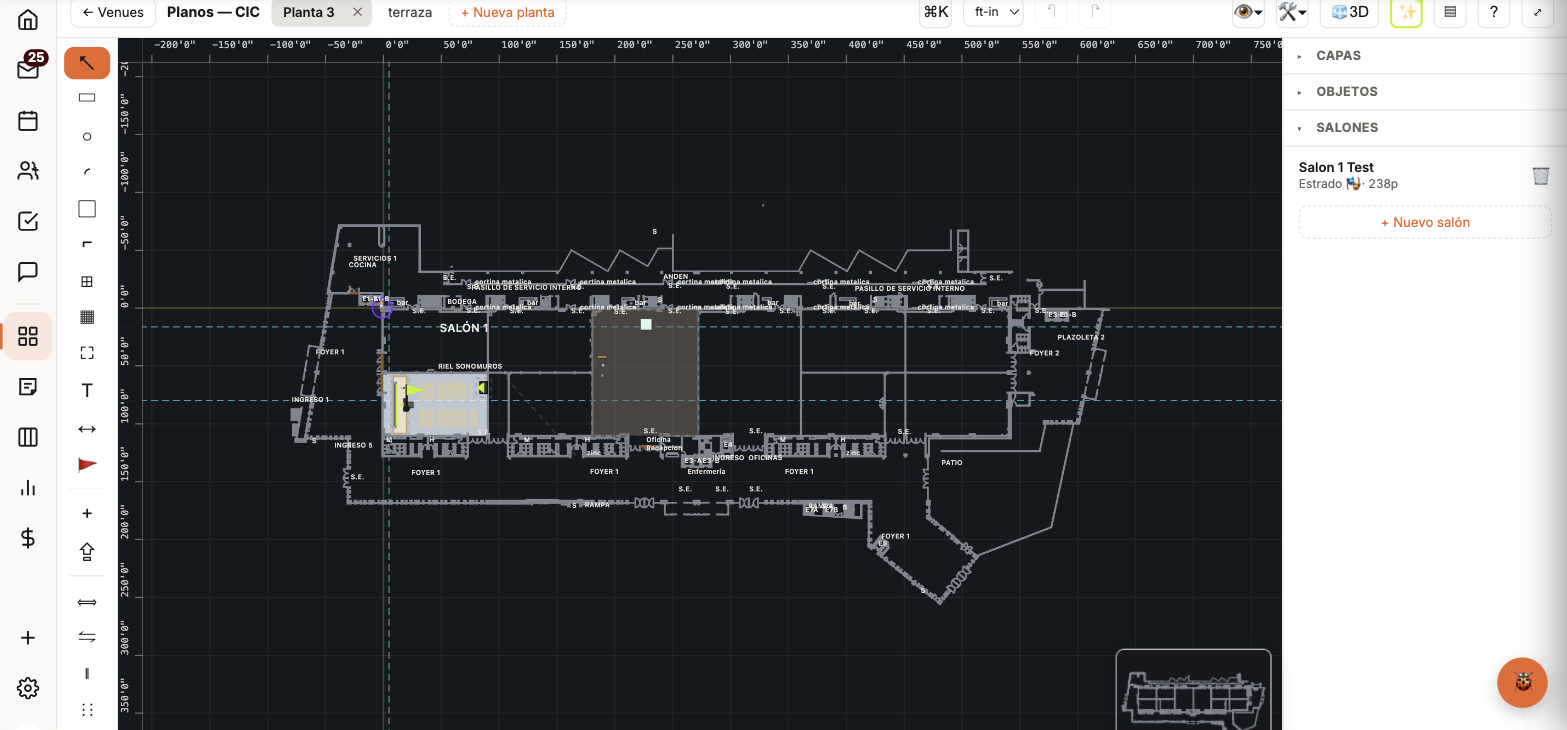Click the redo arrow button
The width and height of the screenshot is (1567, 730).
[x=1096, y=12]
